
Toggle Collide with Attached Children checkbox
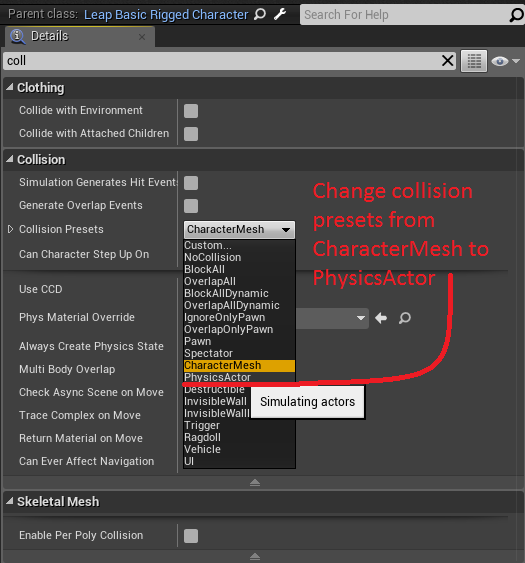click(191, 134)
